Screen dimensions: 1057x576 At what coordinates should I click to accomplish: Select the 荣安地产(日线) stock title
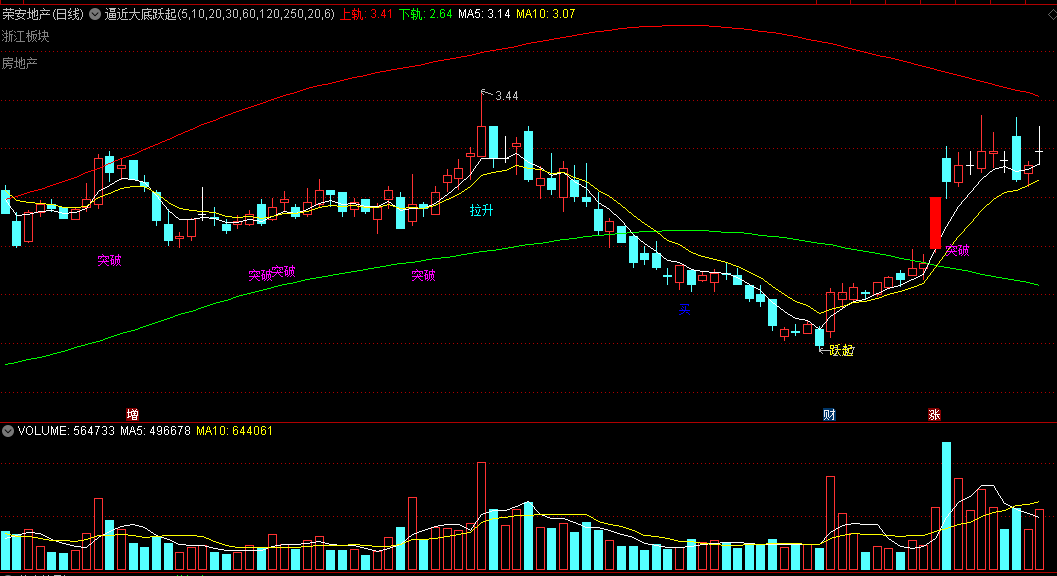[x=43, y=13]
